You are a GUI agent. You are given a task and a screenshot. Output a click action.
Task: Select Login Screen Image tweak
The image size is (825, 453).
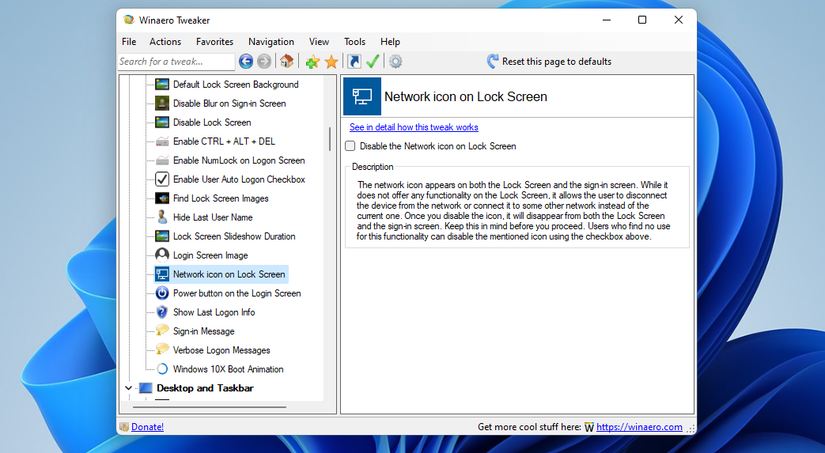coord(210,255)
